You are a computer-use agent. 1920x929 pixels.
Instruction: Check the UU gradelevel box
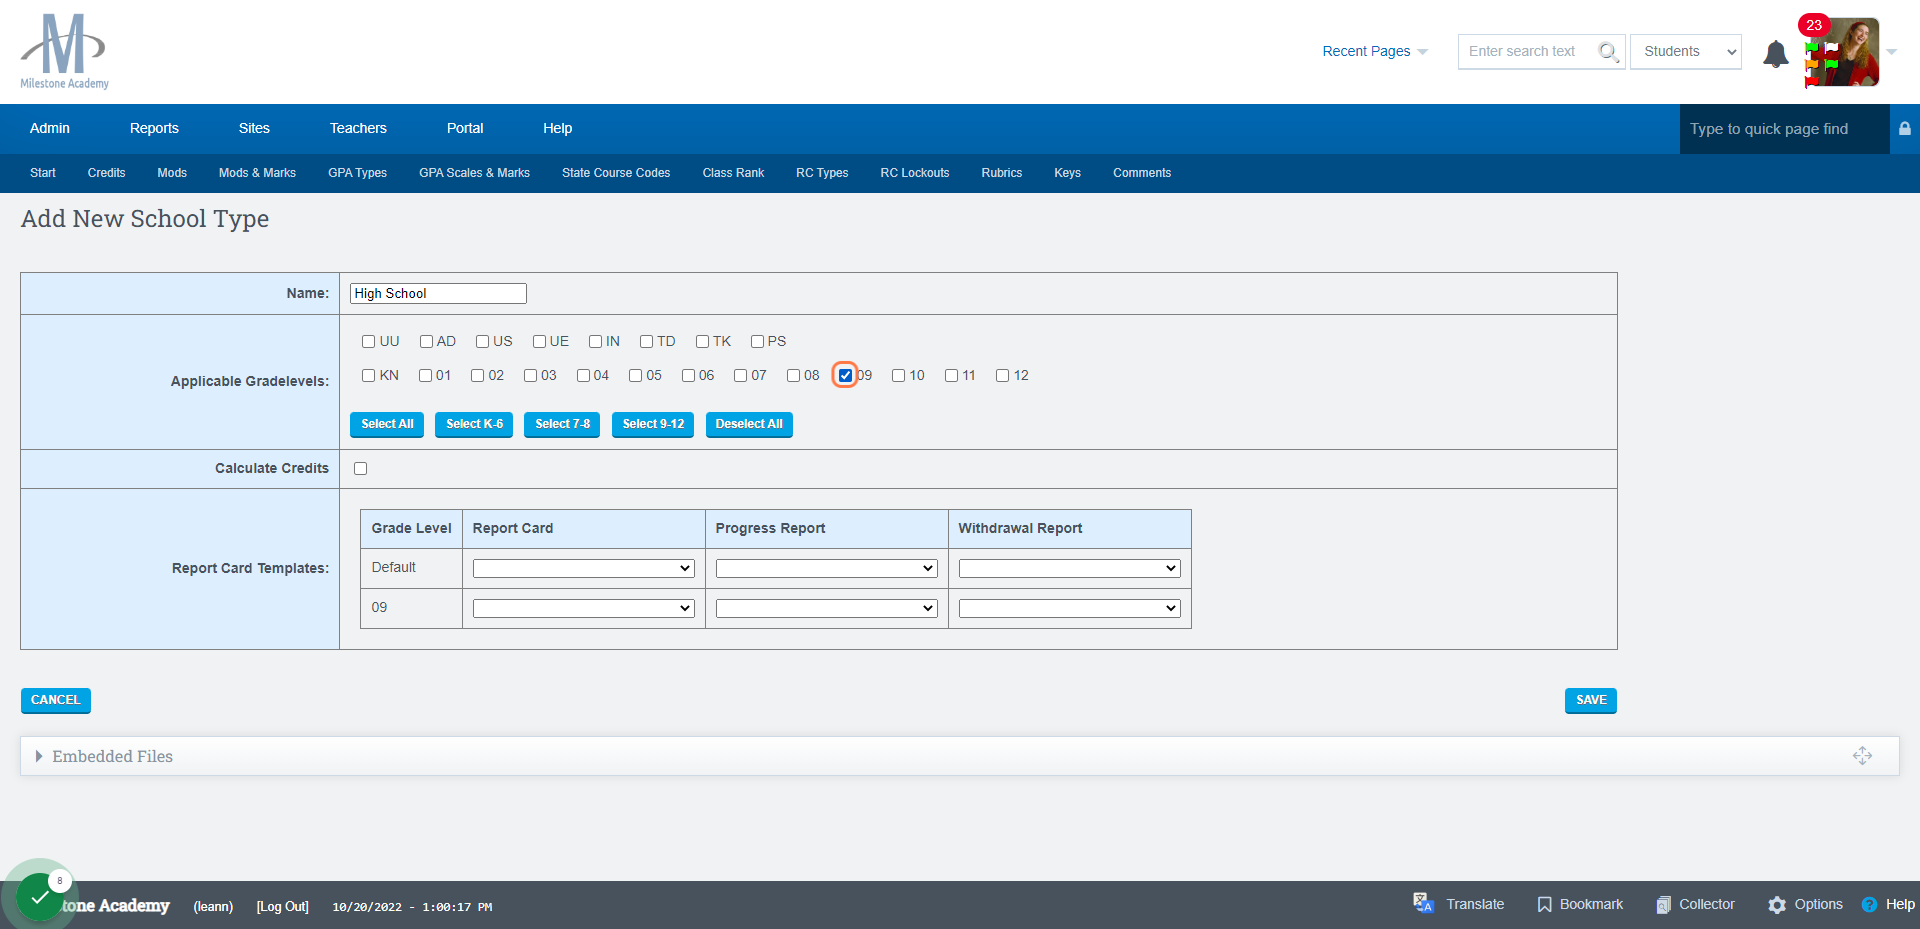368,341
